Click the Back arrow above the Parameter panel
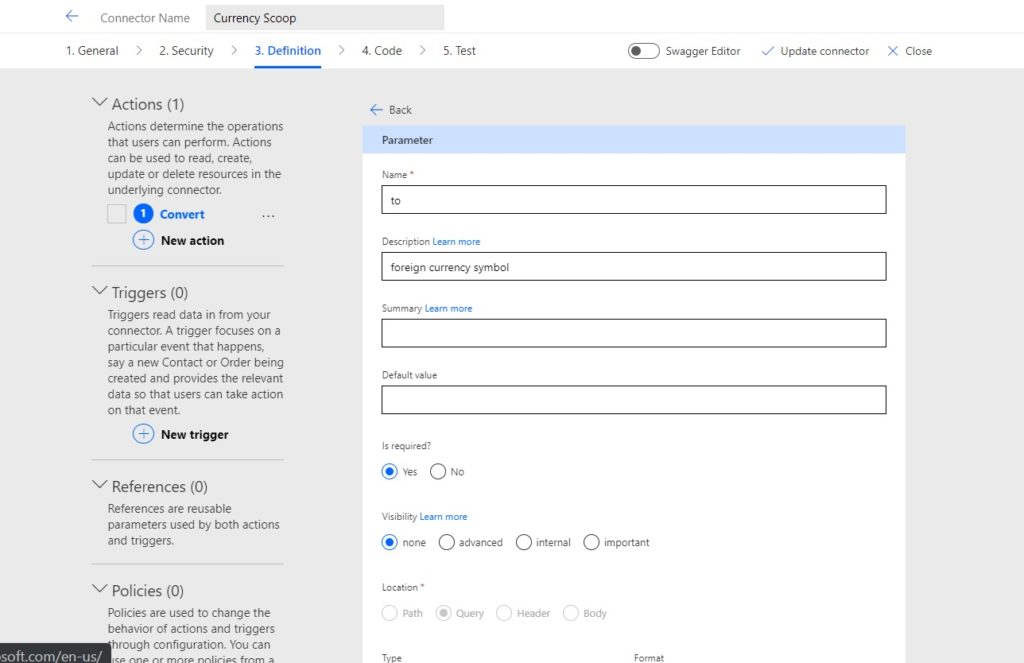Viewport: 1024px width, 663px height. (375, 110)
